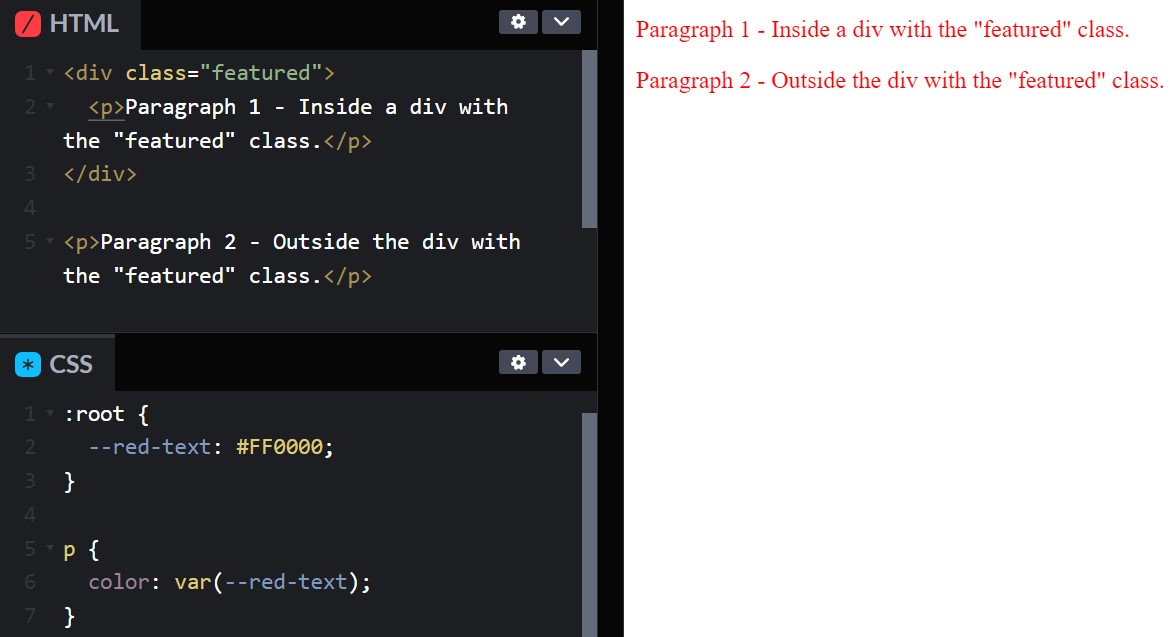
Task: Collapse fold arrow on CSS line 1
Action: coord(50,413)
